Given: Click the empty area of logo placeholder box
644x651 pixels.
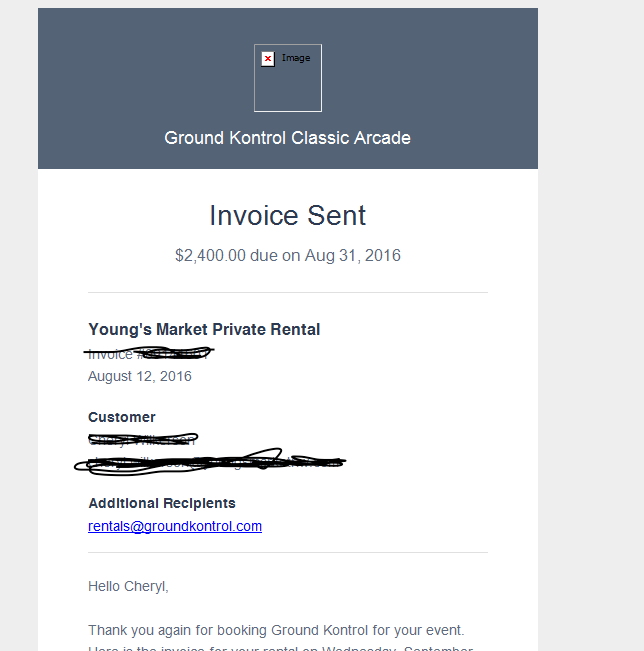Looking at the screenshot, I should point(288,90).
